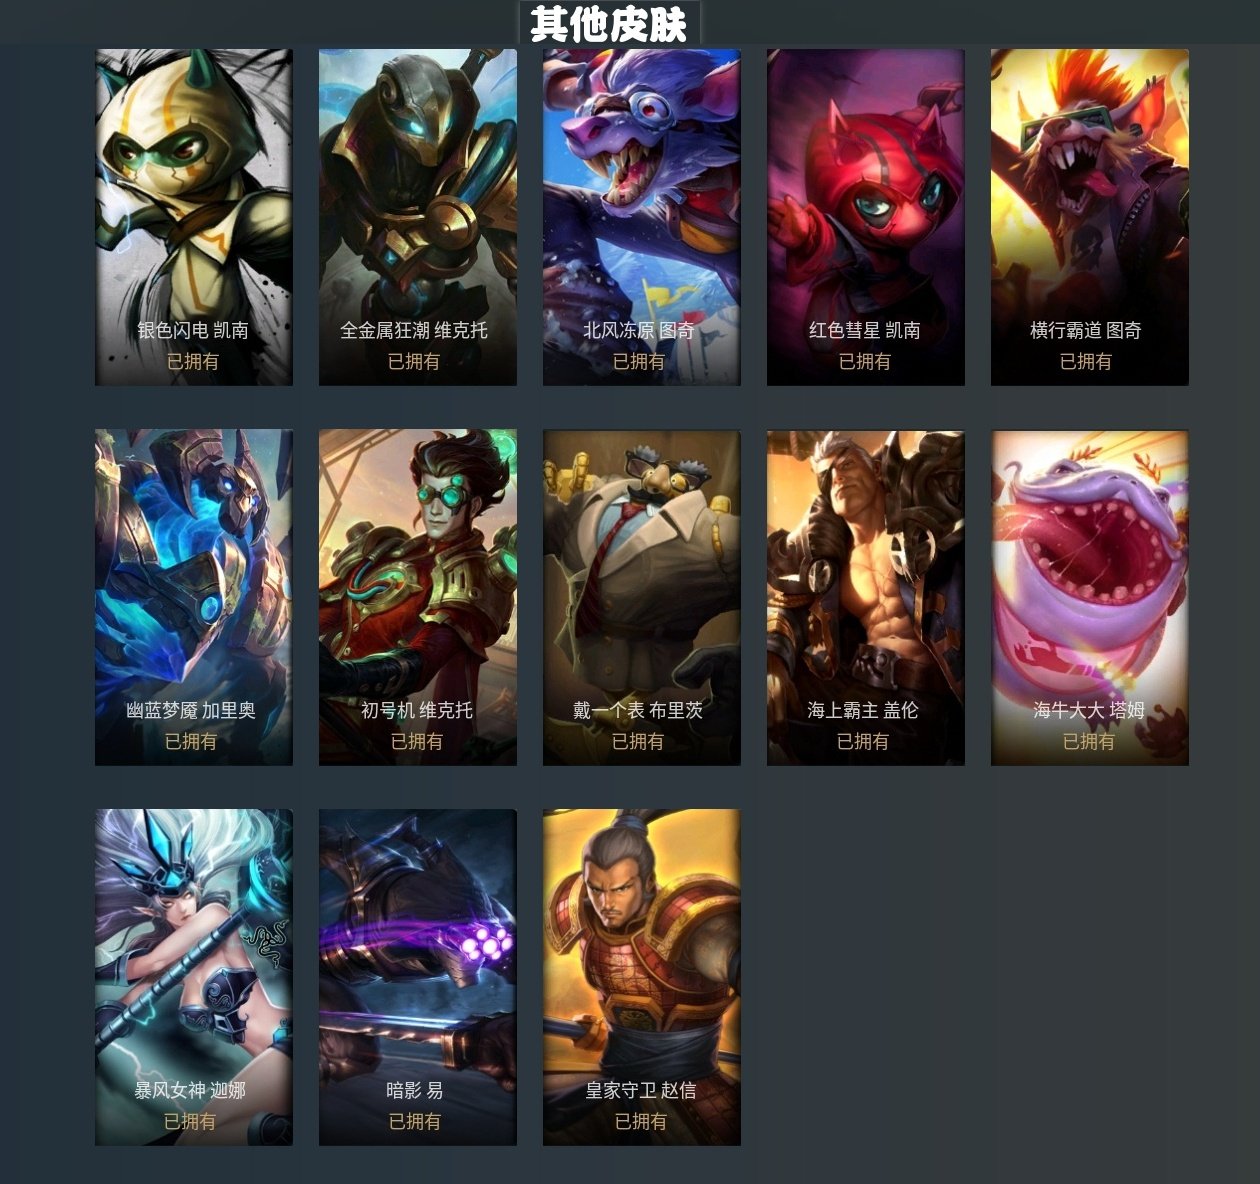Click the 北风冻原 图奇 skin card
Screen dimensions: 1260x1184
pos(642,217)
